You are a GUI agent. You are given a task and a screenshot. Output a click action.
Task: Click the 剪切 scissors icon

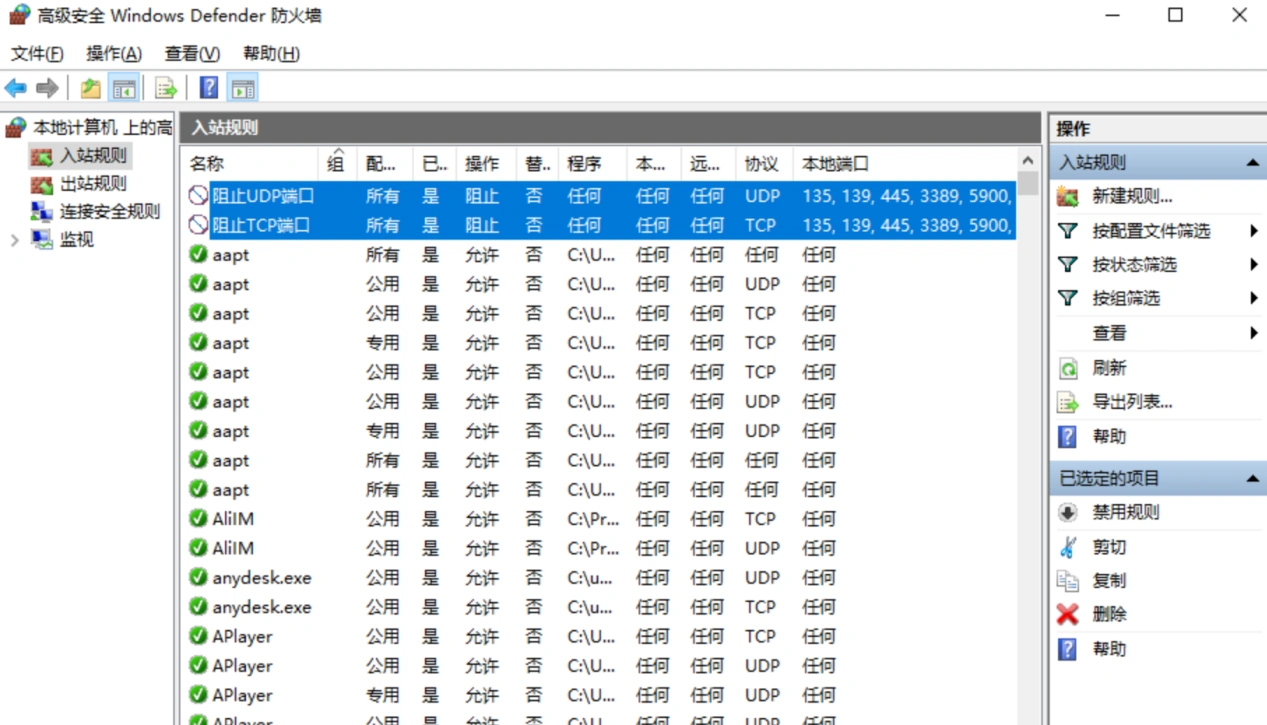point(1068,547)
